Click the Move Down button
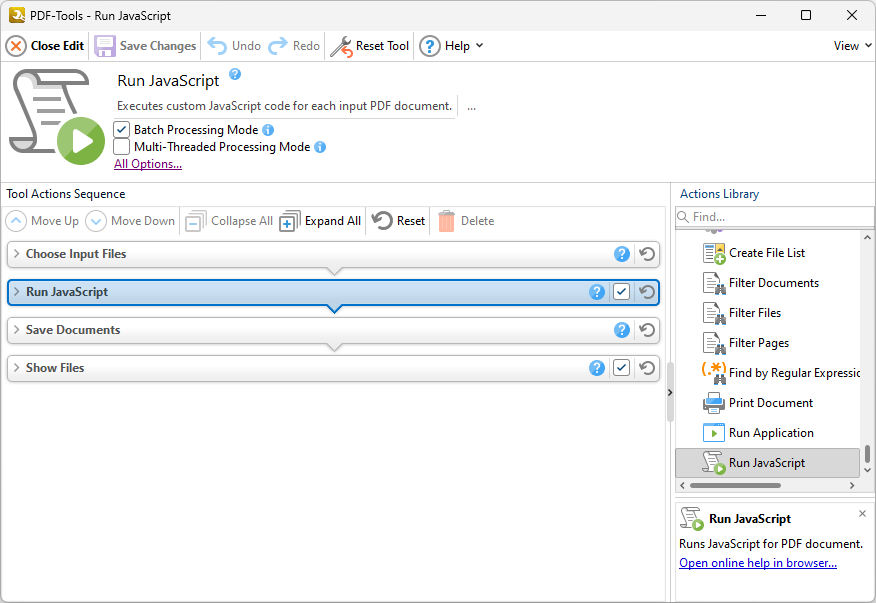Viewport: 876px width, 603px height. (x=130, y=221)
